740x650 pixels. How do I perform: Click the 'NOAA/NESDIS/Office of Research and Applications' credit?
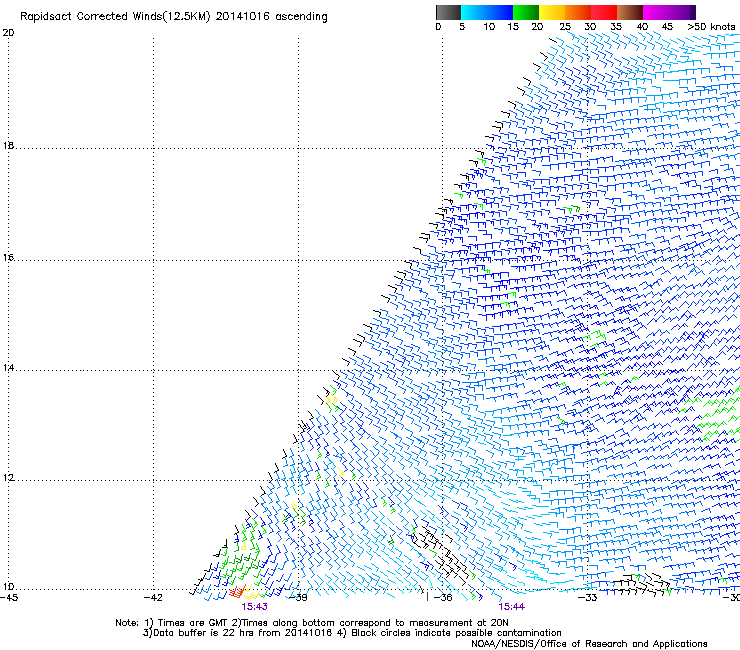point(589,644)
